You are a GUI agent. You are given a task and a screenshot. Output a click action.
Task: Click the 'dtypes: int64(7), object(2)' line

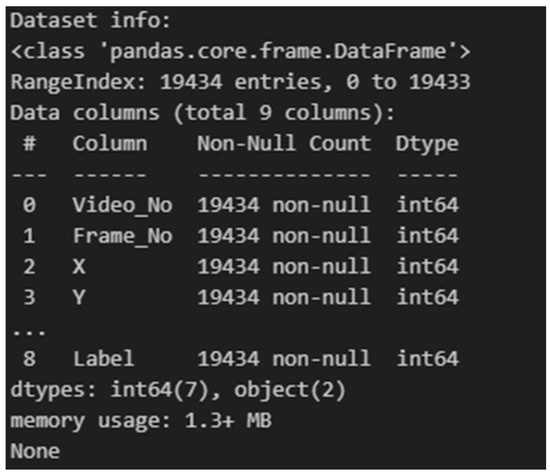[x=178, y=390]
